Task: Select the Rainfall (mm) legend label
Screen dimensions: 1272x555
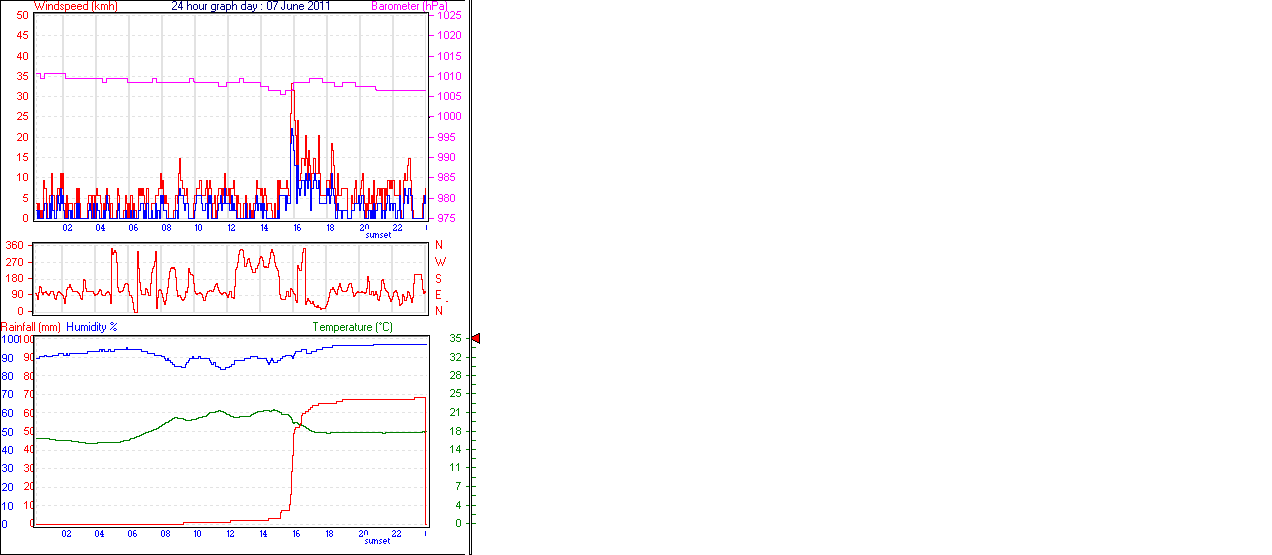Action: [31, 327]
